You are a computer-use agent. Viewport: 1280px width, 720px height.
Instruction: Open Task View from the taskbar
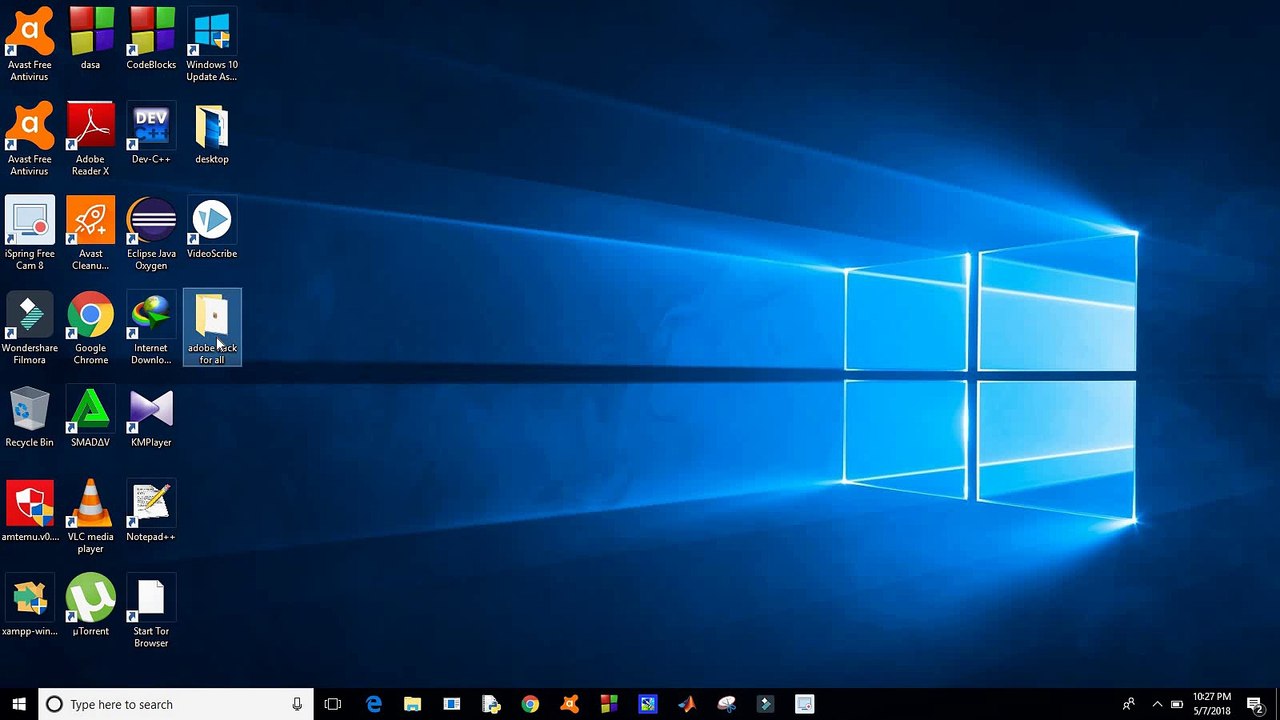pyautogui.click(x=333, y=704)
